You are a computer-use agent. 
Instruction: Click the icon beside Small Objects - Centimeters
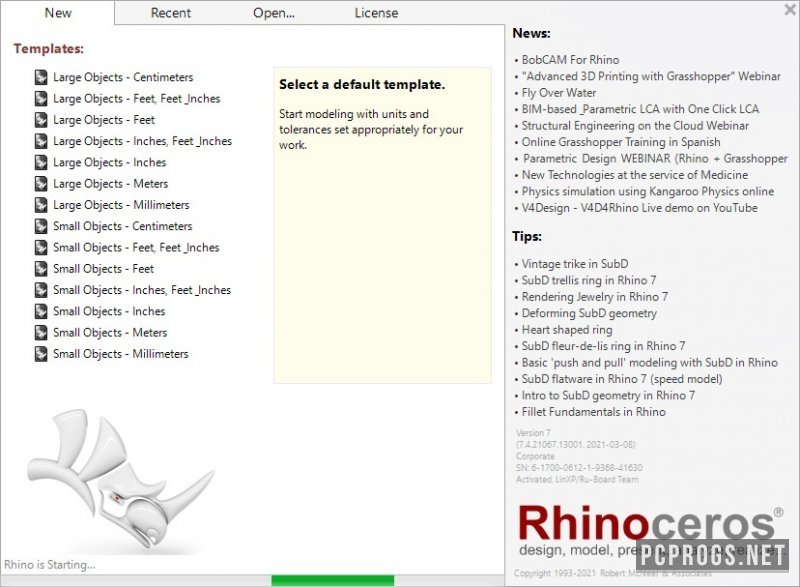coord(41,226)
